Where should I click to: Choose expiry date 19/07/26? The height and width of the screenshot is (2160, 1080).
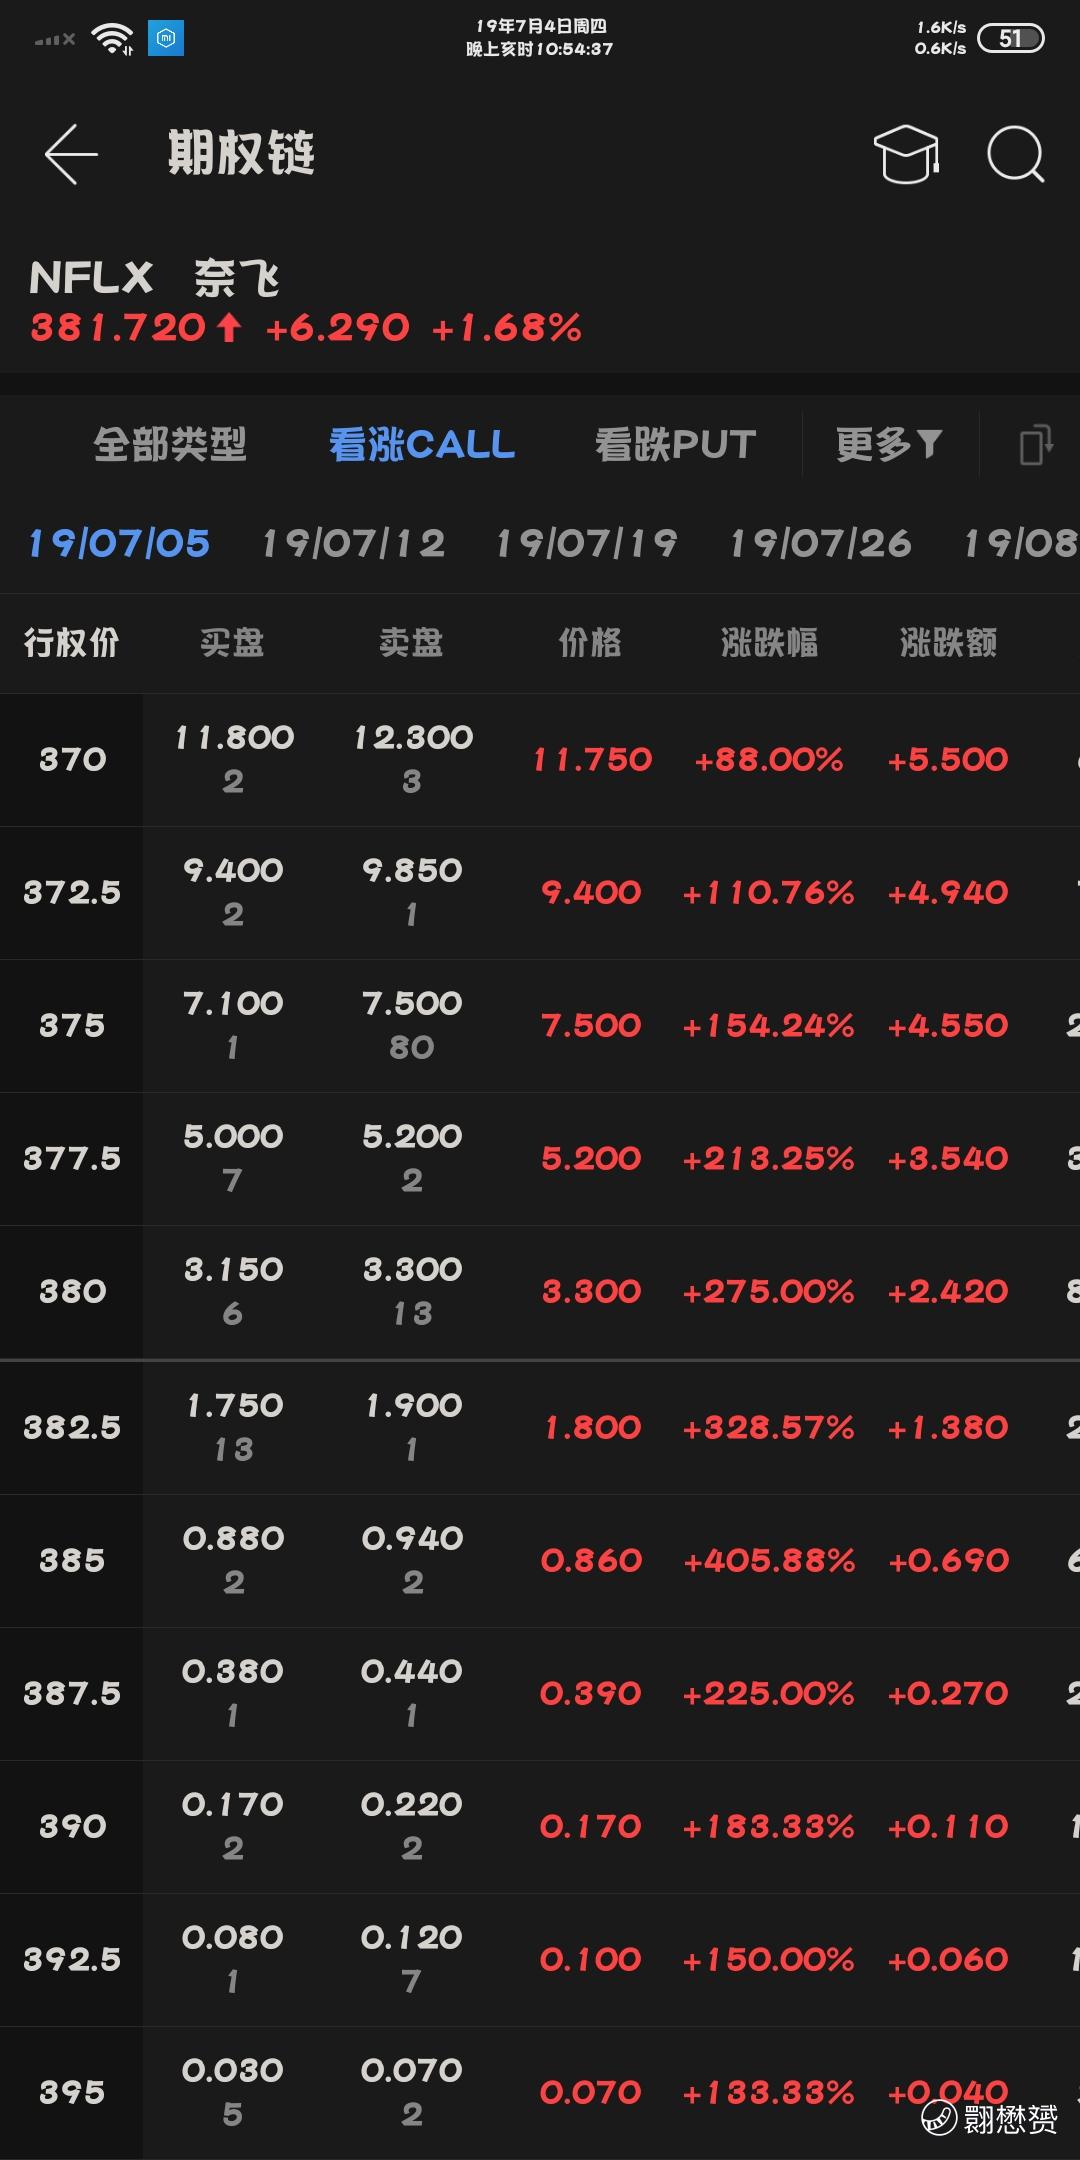coord(820,543)
